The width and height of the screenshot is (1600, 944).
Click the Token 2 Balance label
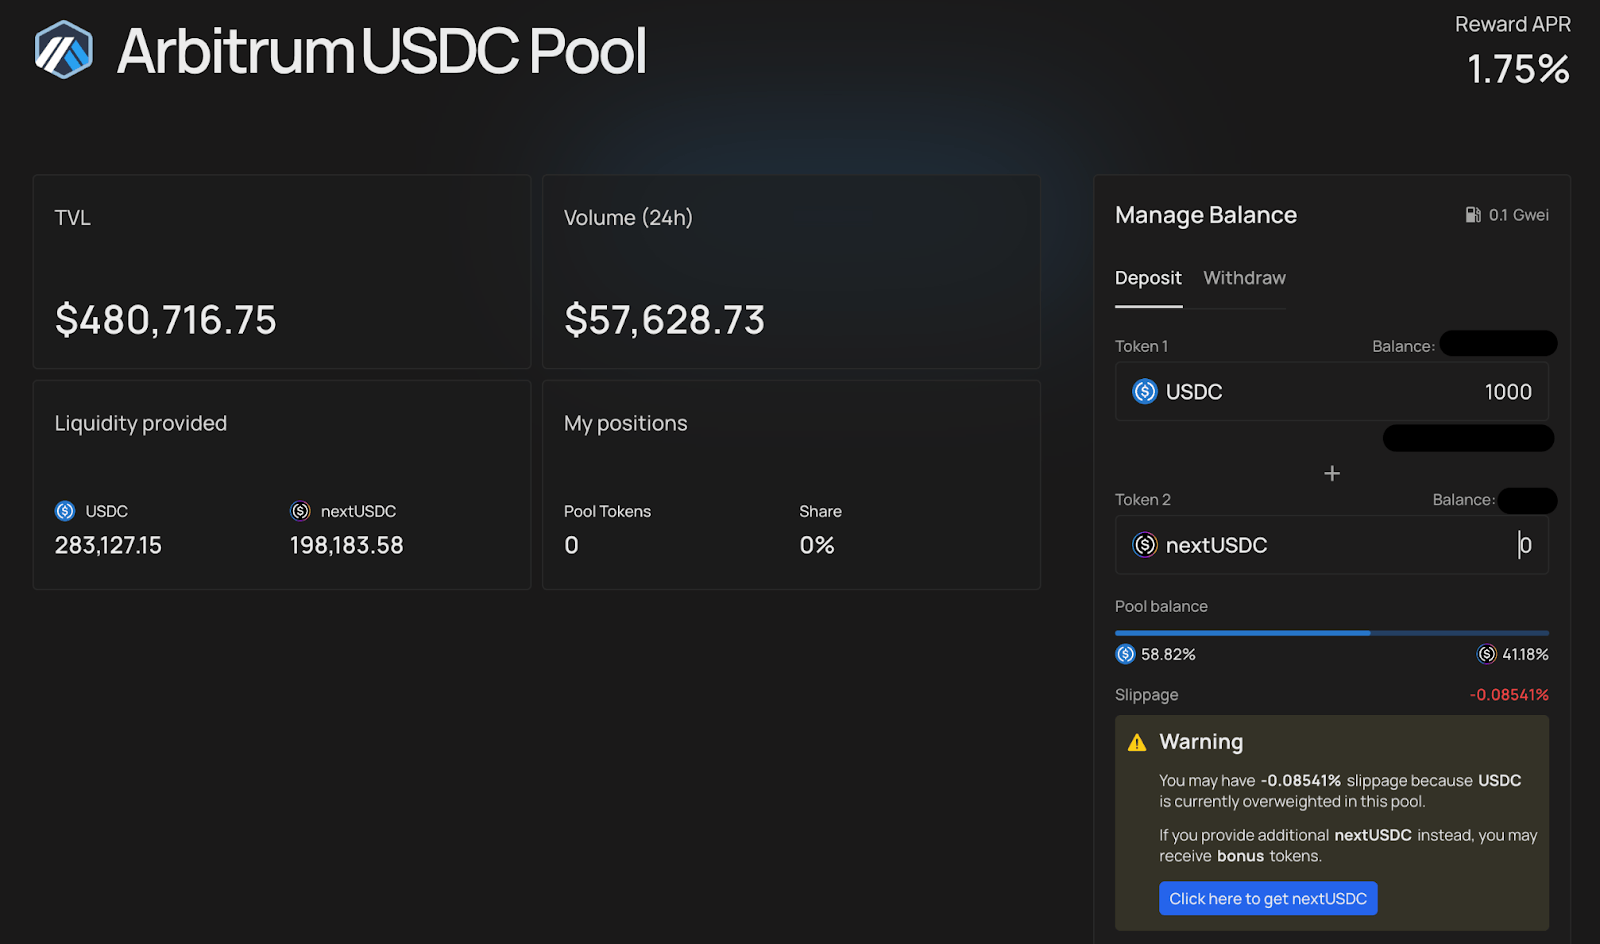pos(1463,500)
